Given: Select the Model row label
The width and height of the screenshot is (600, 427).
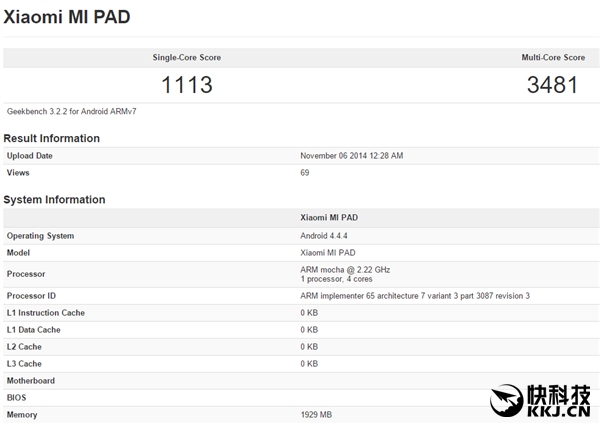Looking at the screenshot, I should pos(18,253).
